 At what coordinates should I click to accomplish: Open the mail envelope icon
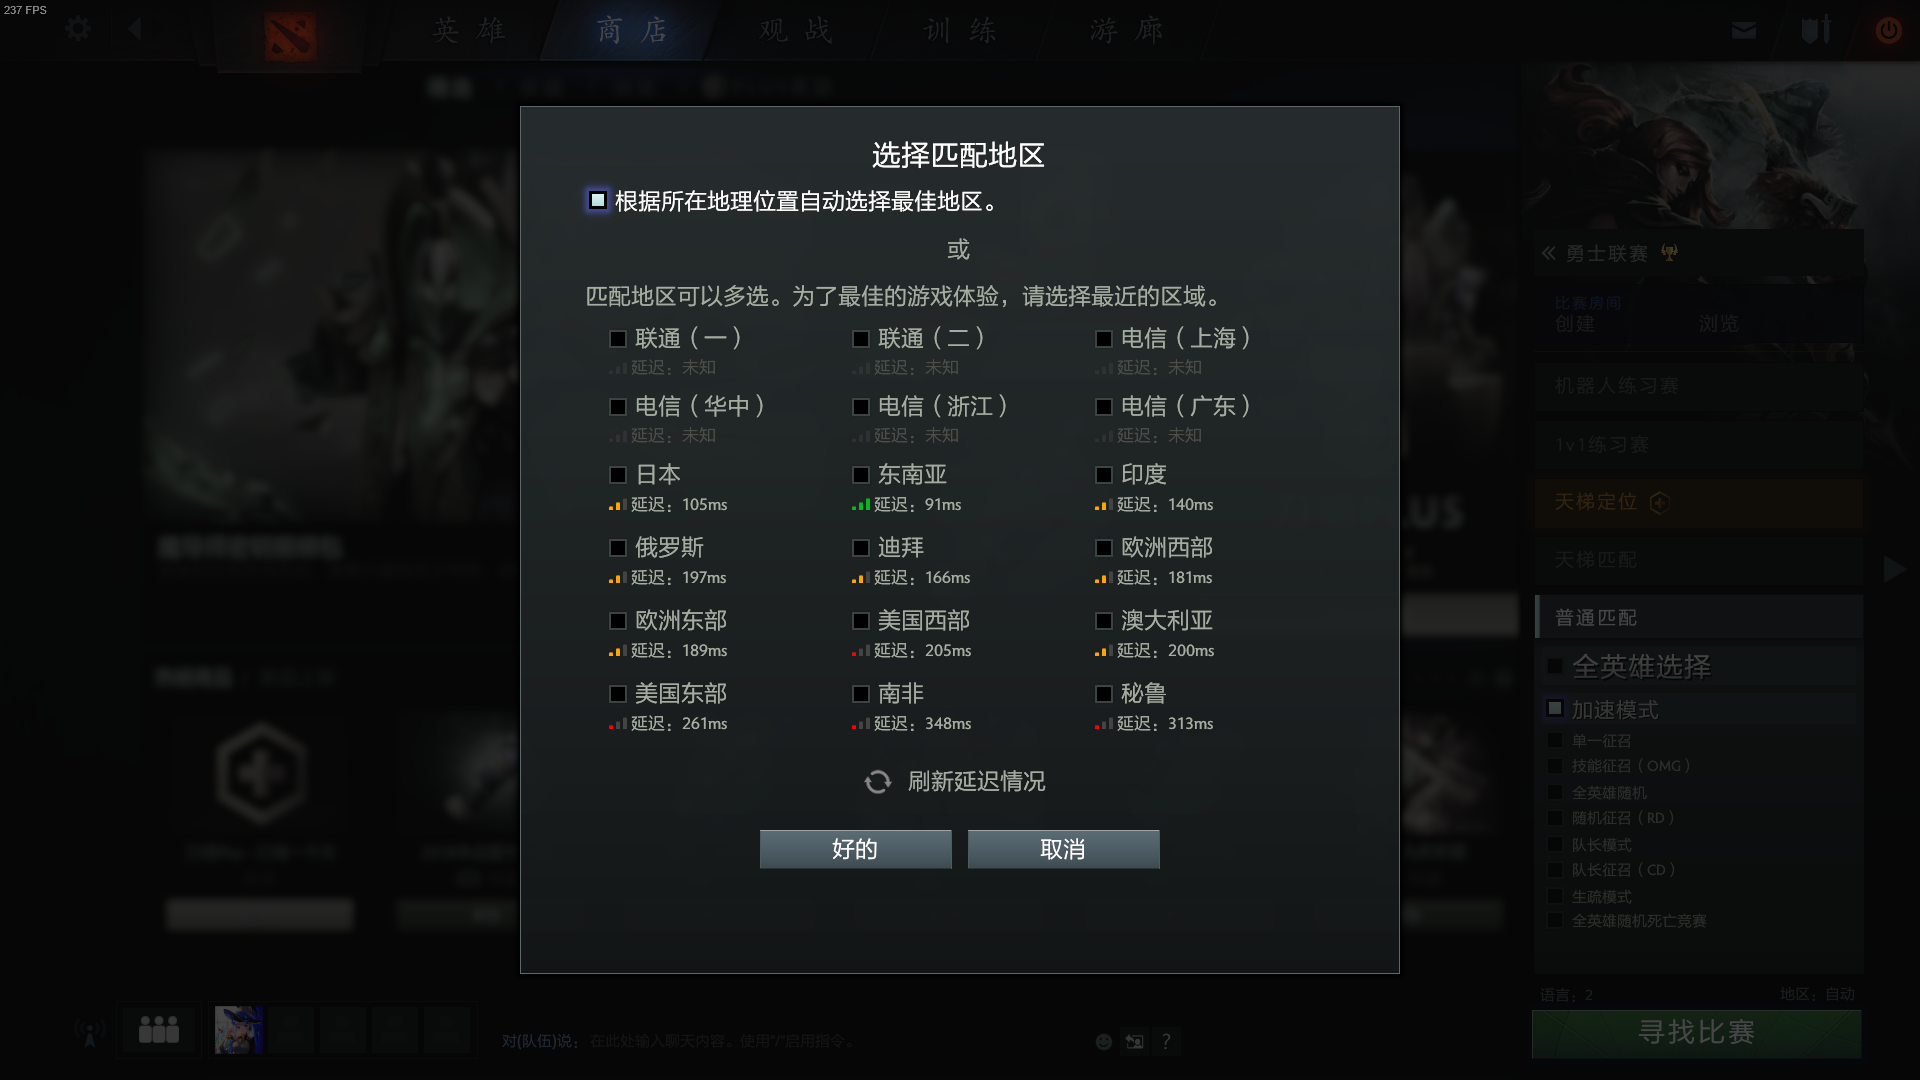coord(1744,30)
